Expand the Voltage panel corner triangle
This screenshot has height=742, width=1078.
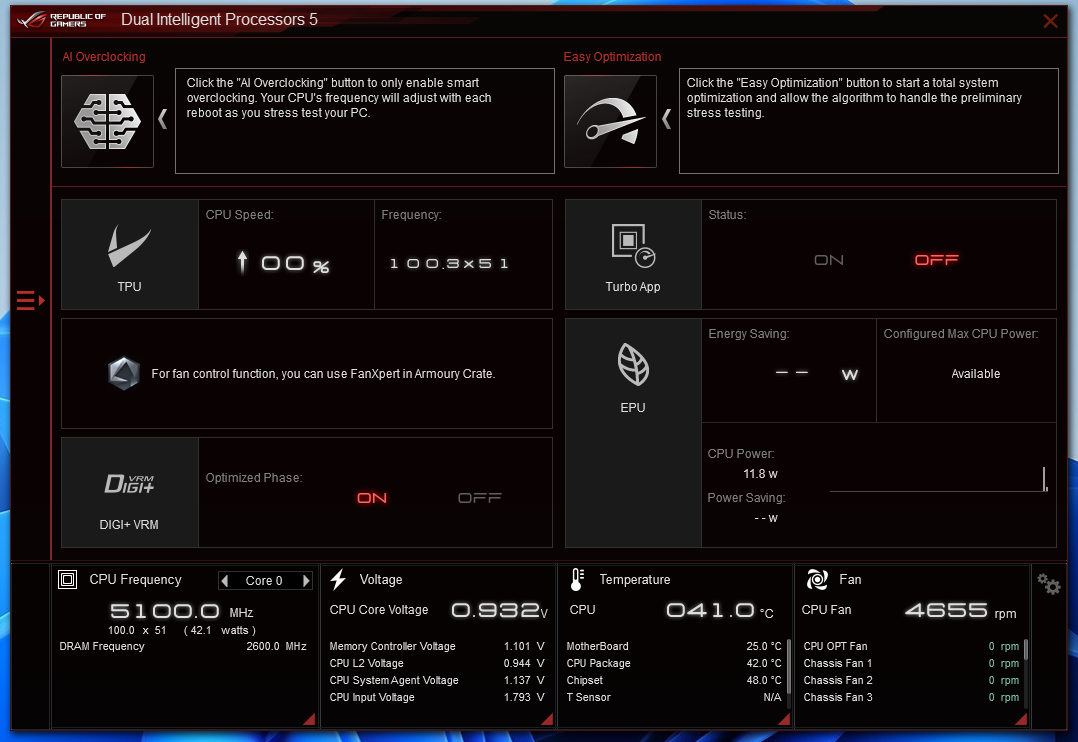[547, 719]
